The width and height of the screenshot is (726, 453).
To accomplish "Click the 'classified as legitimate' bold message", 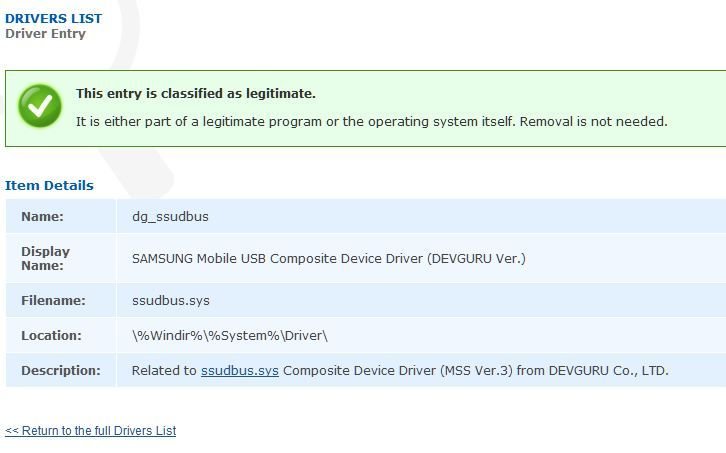I will tap(196, 94).
